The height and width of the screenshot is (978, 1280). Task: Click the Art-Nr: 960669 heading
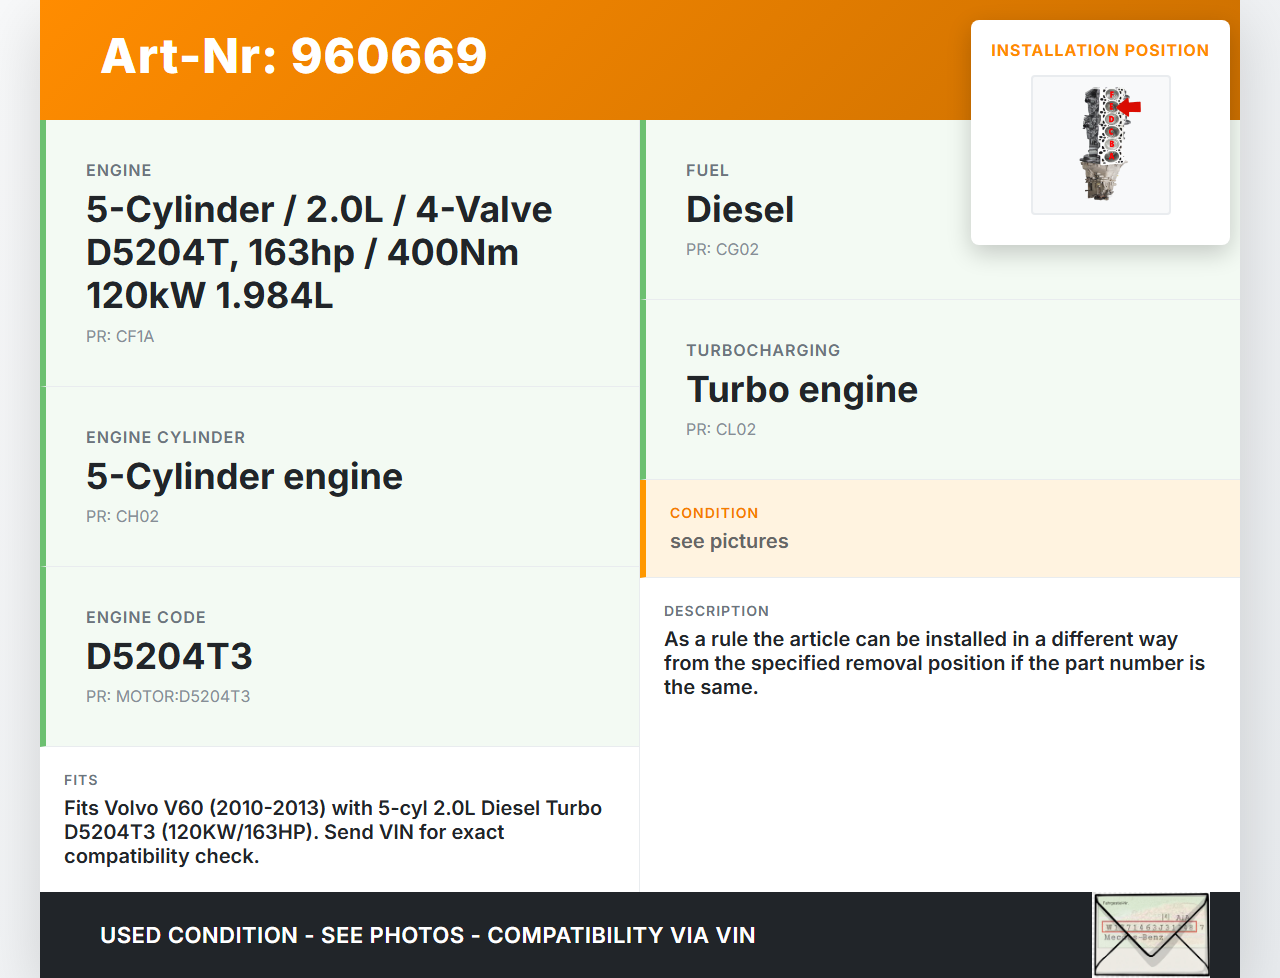(294, 56)
